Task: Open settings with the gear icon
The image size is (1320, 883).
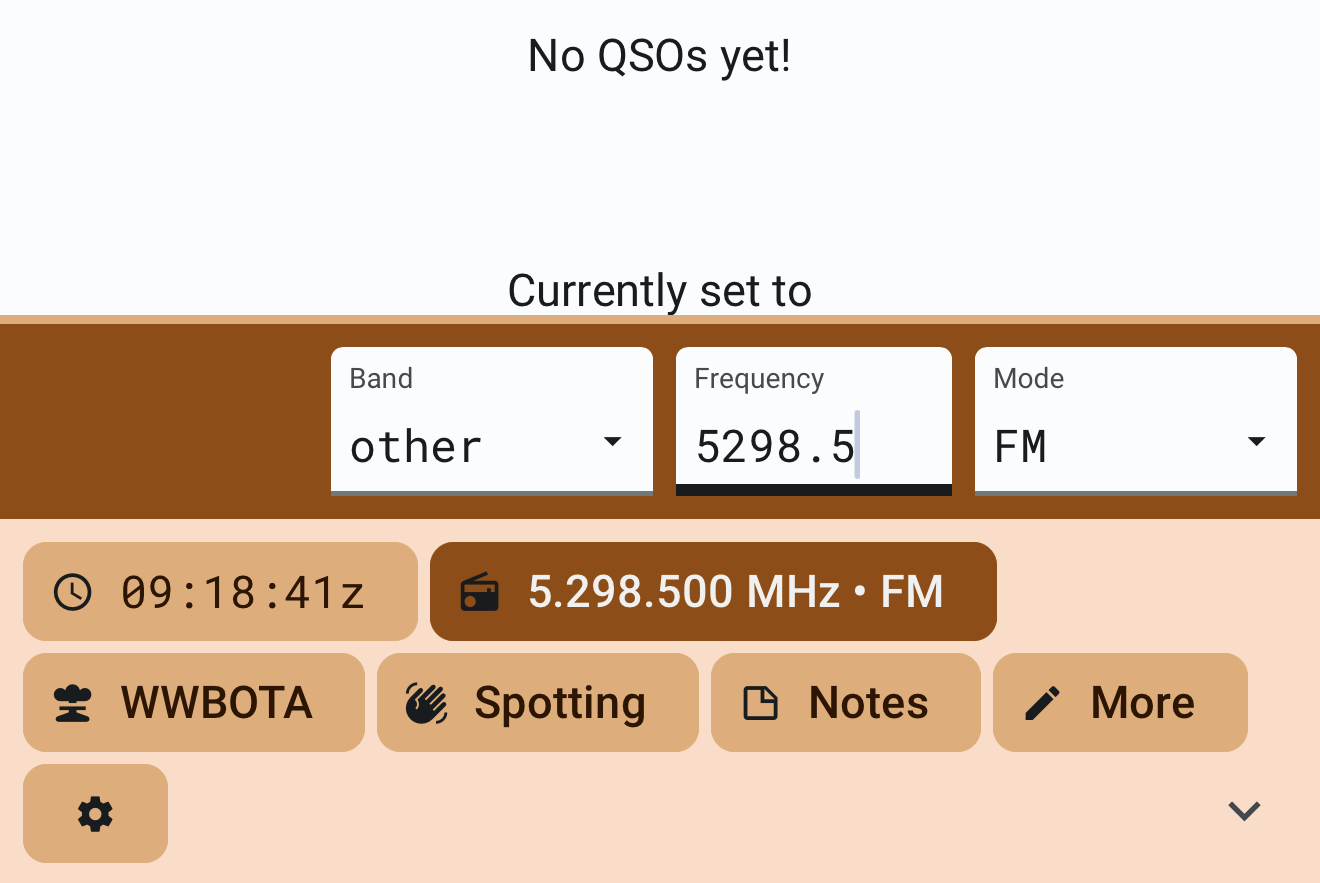Action: coord(95,814)
